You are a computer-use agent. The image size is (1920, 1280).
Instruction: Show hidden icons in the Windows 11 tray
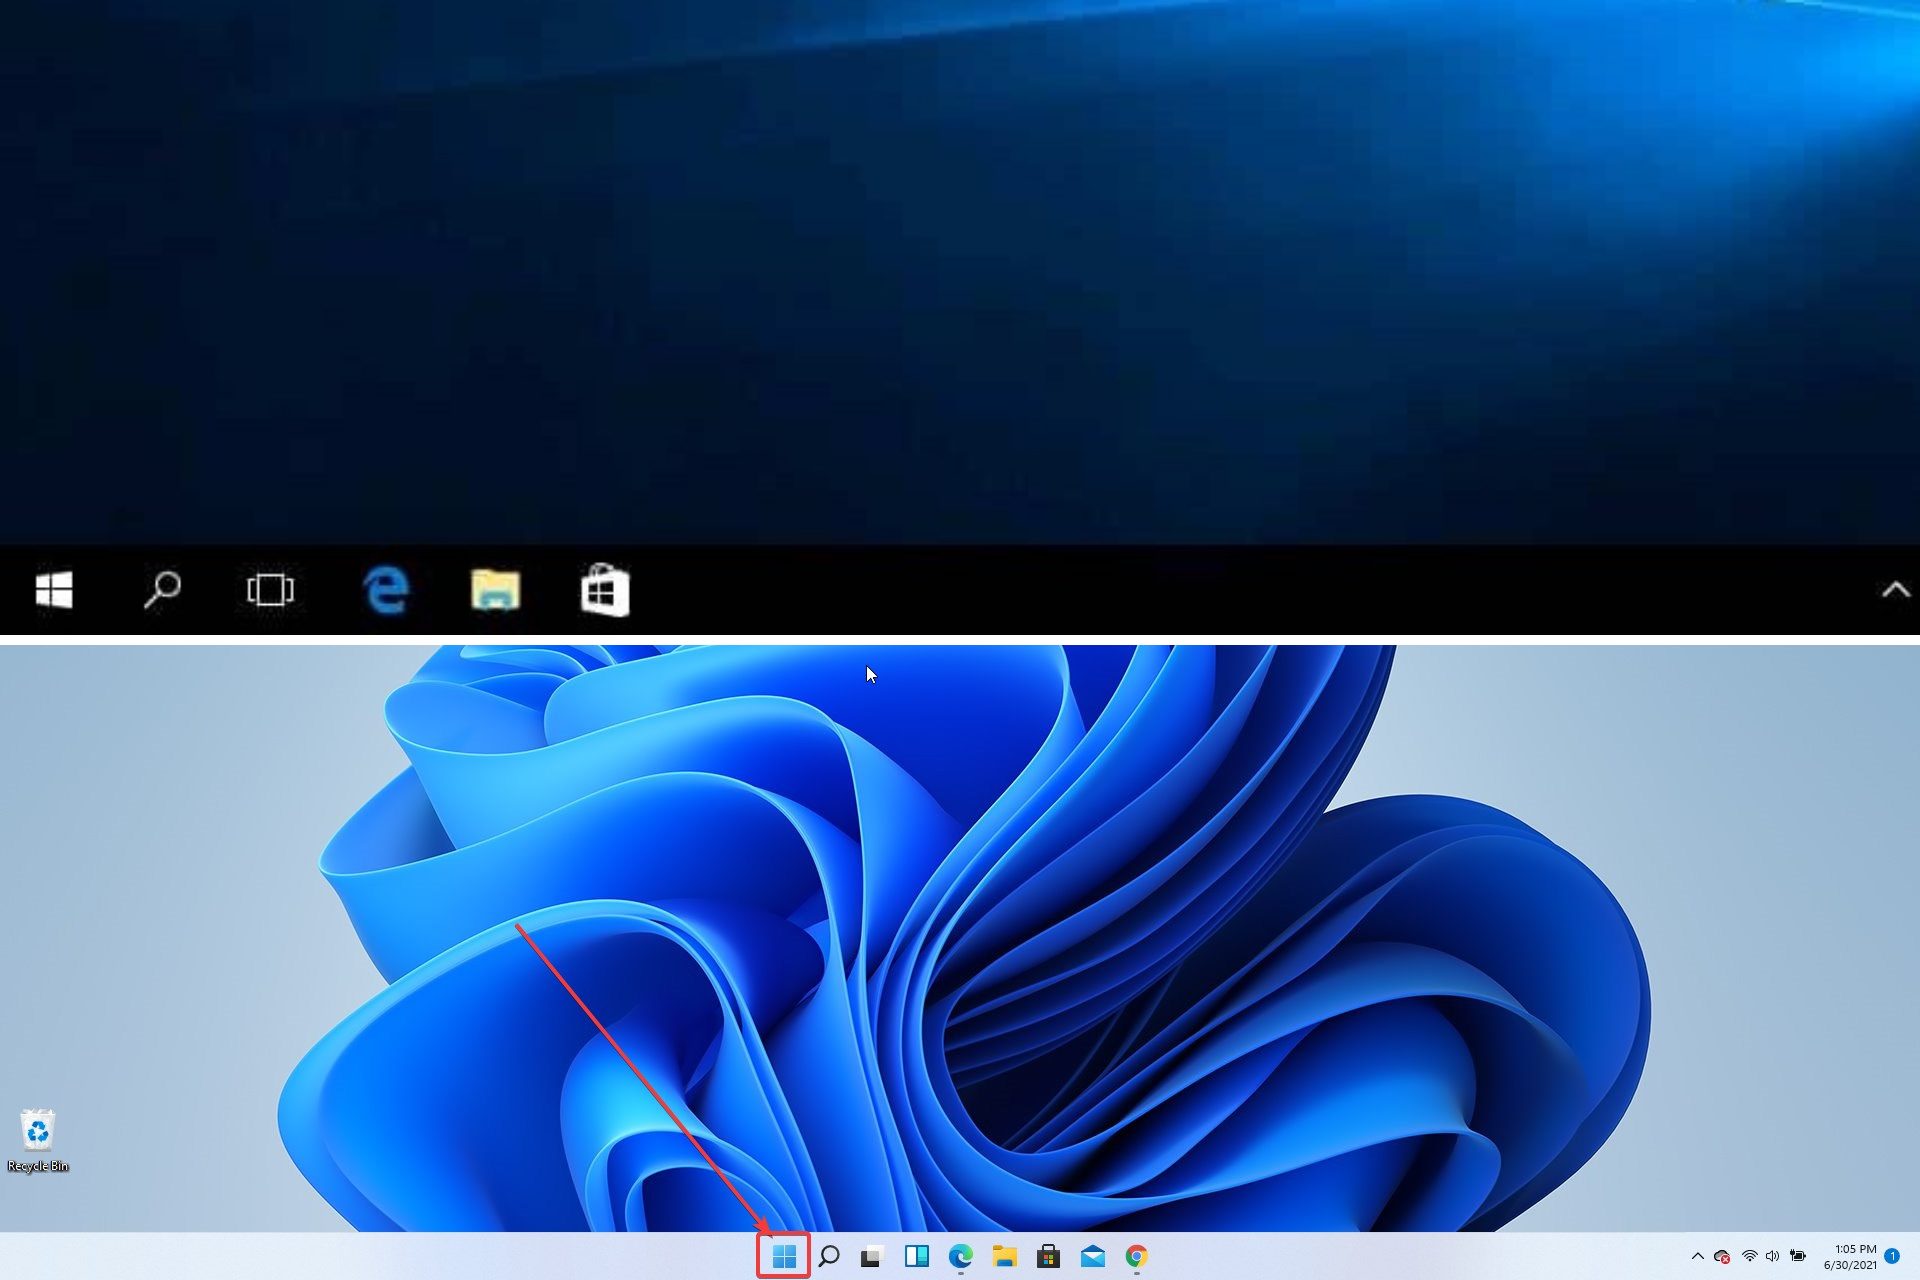(x=1697, y=1256)
